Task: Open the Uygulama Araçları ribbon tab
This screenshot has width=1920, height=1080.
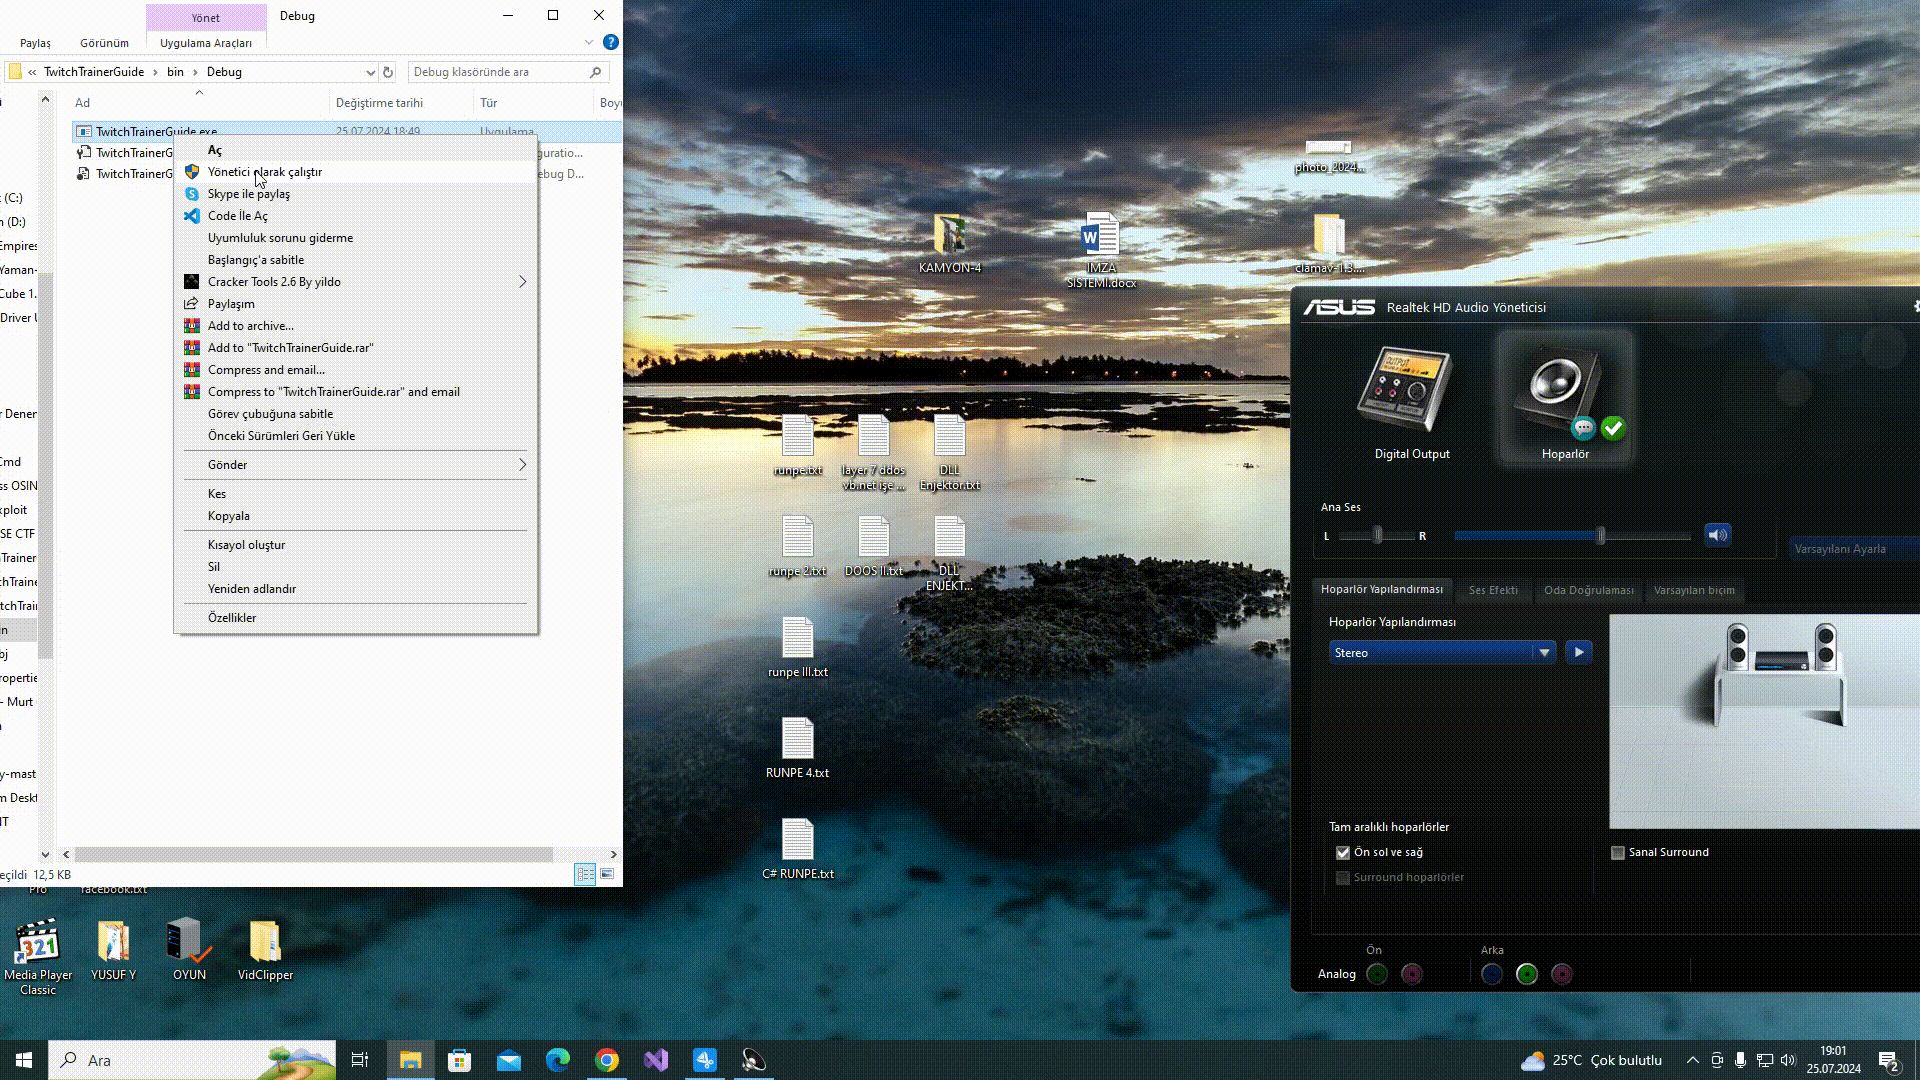Action: coord(206,43)
